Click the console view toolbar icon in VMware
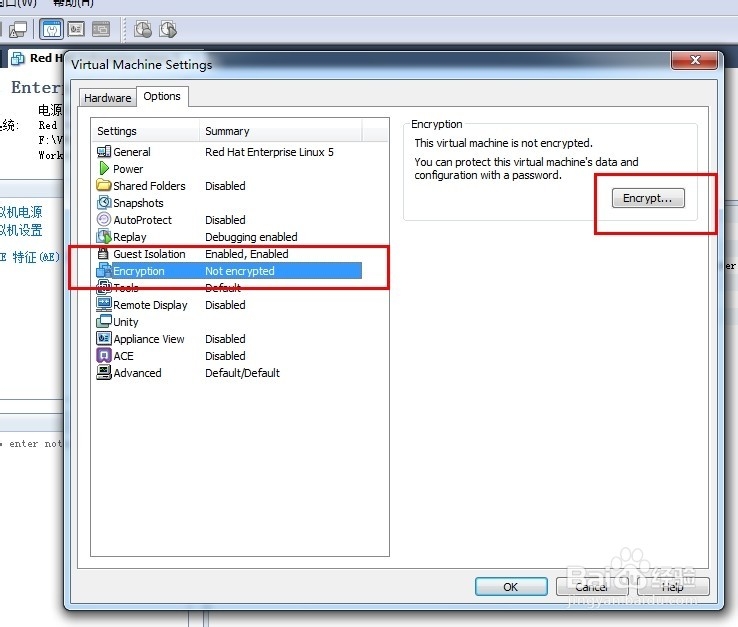 click(51, 29)
